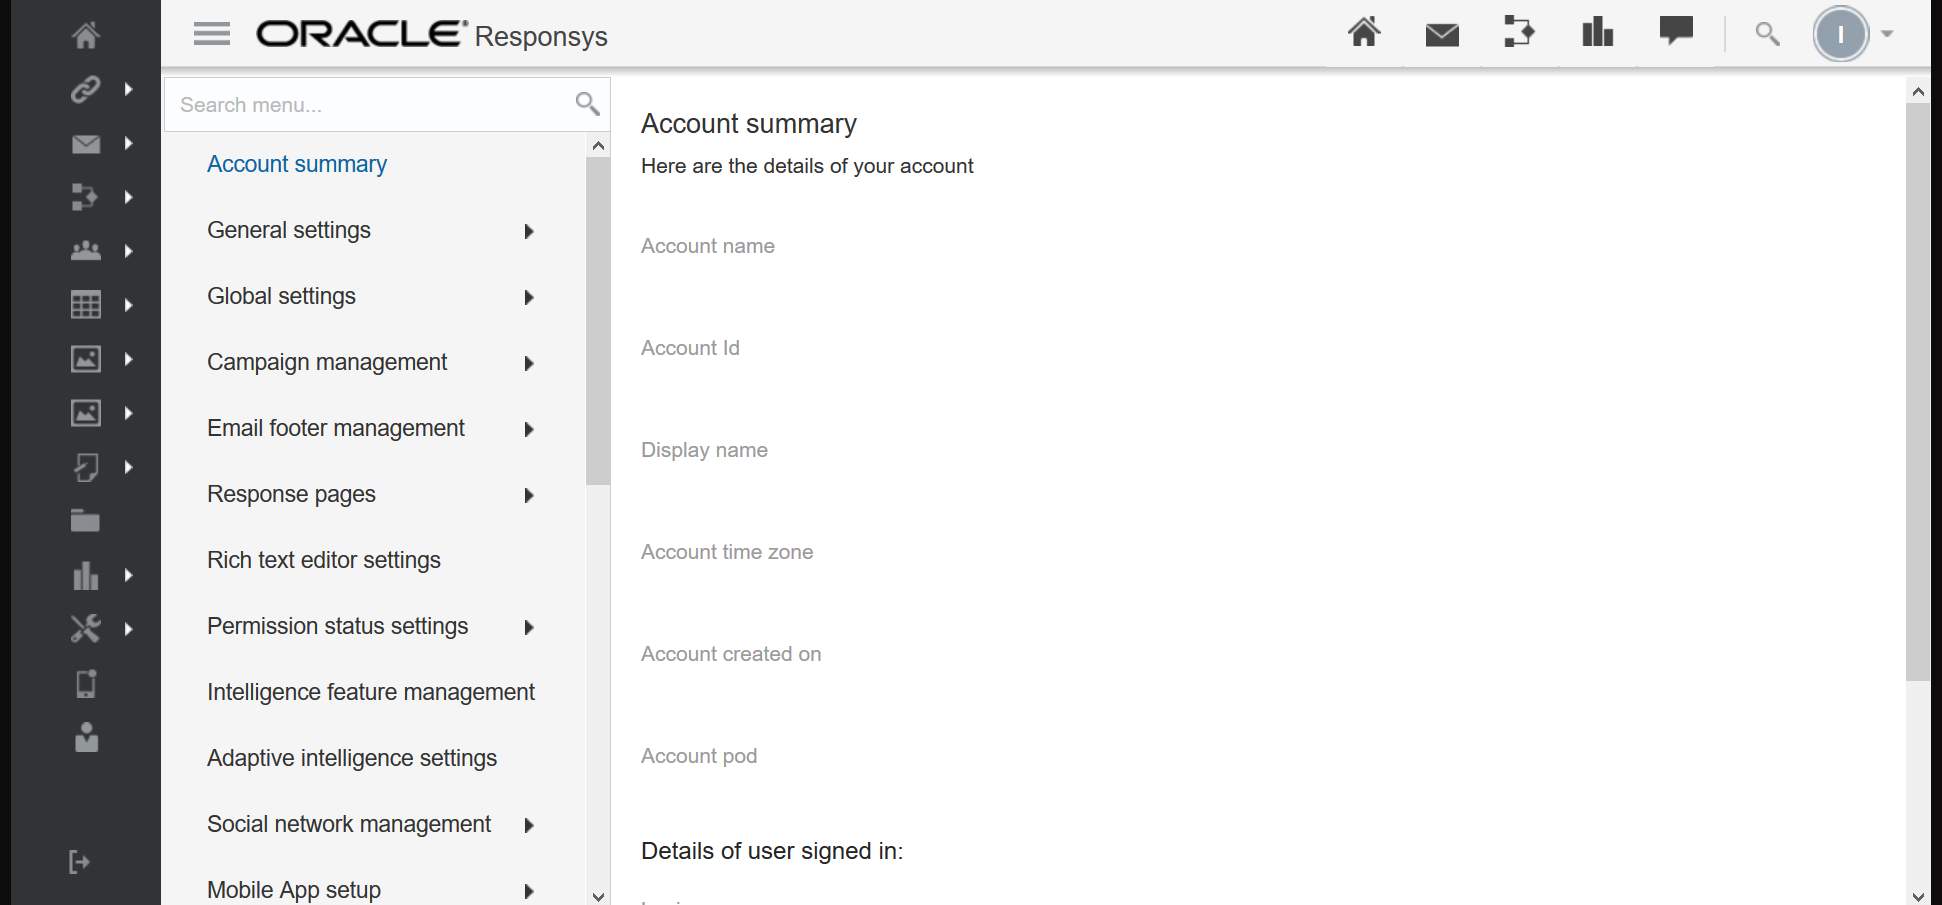The height and width of the screenshot is (905, 1942).
Task: Open the Data tables grid icon in the sidebar
Action: 85,305
